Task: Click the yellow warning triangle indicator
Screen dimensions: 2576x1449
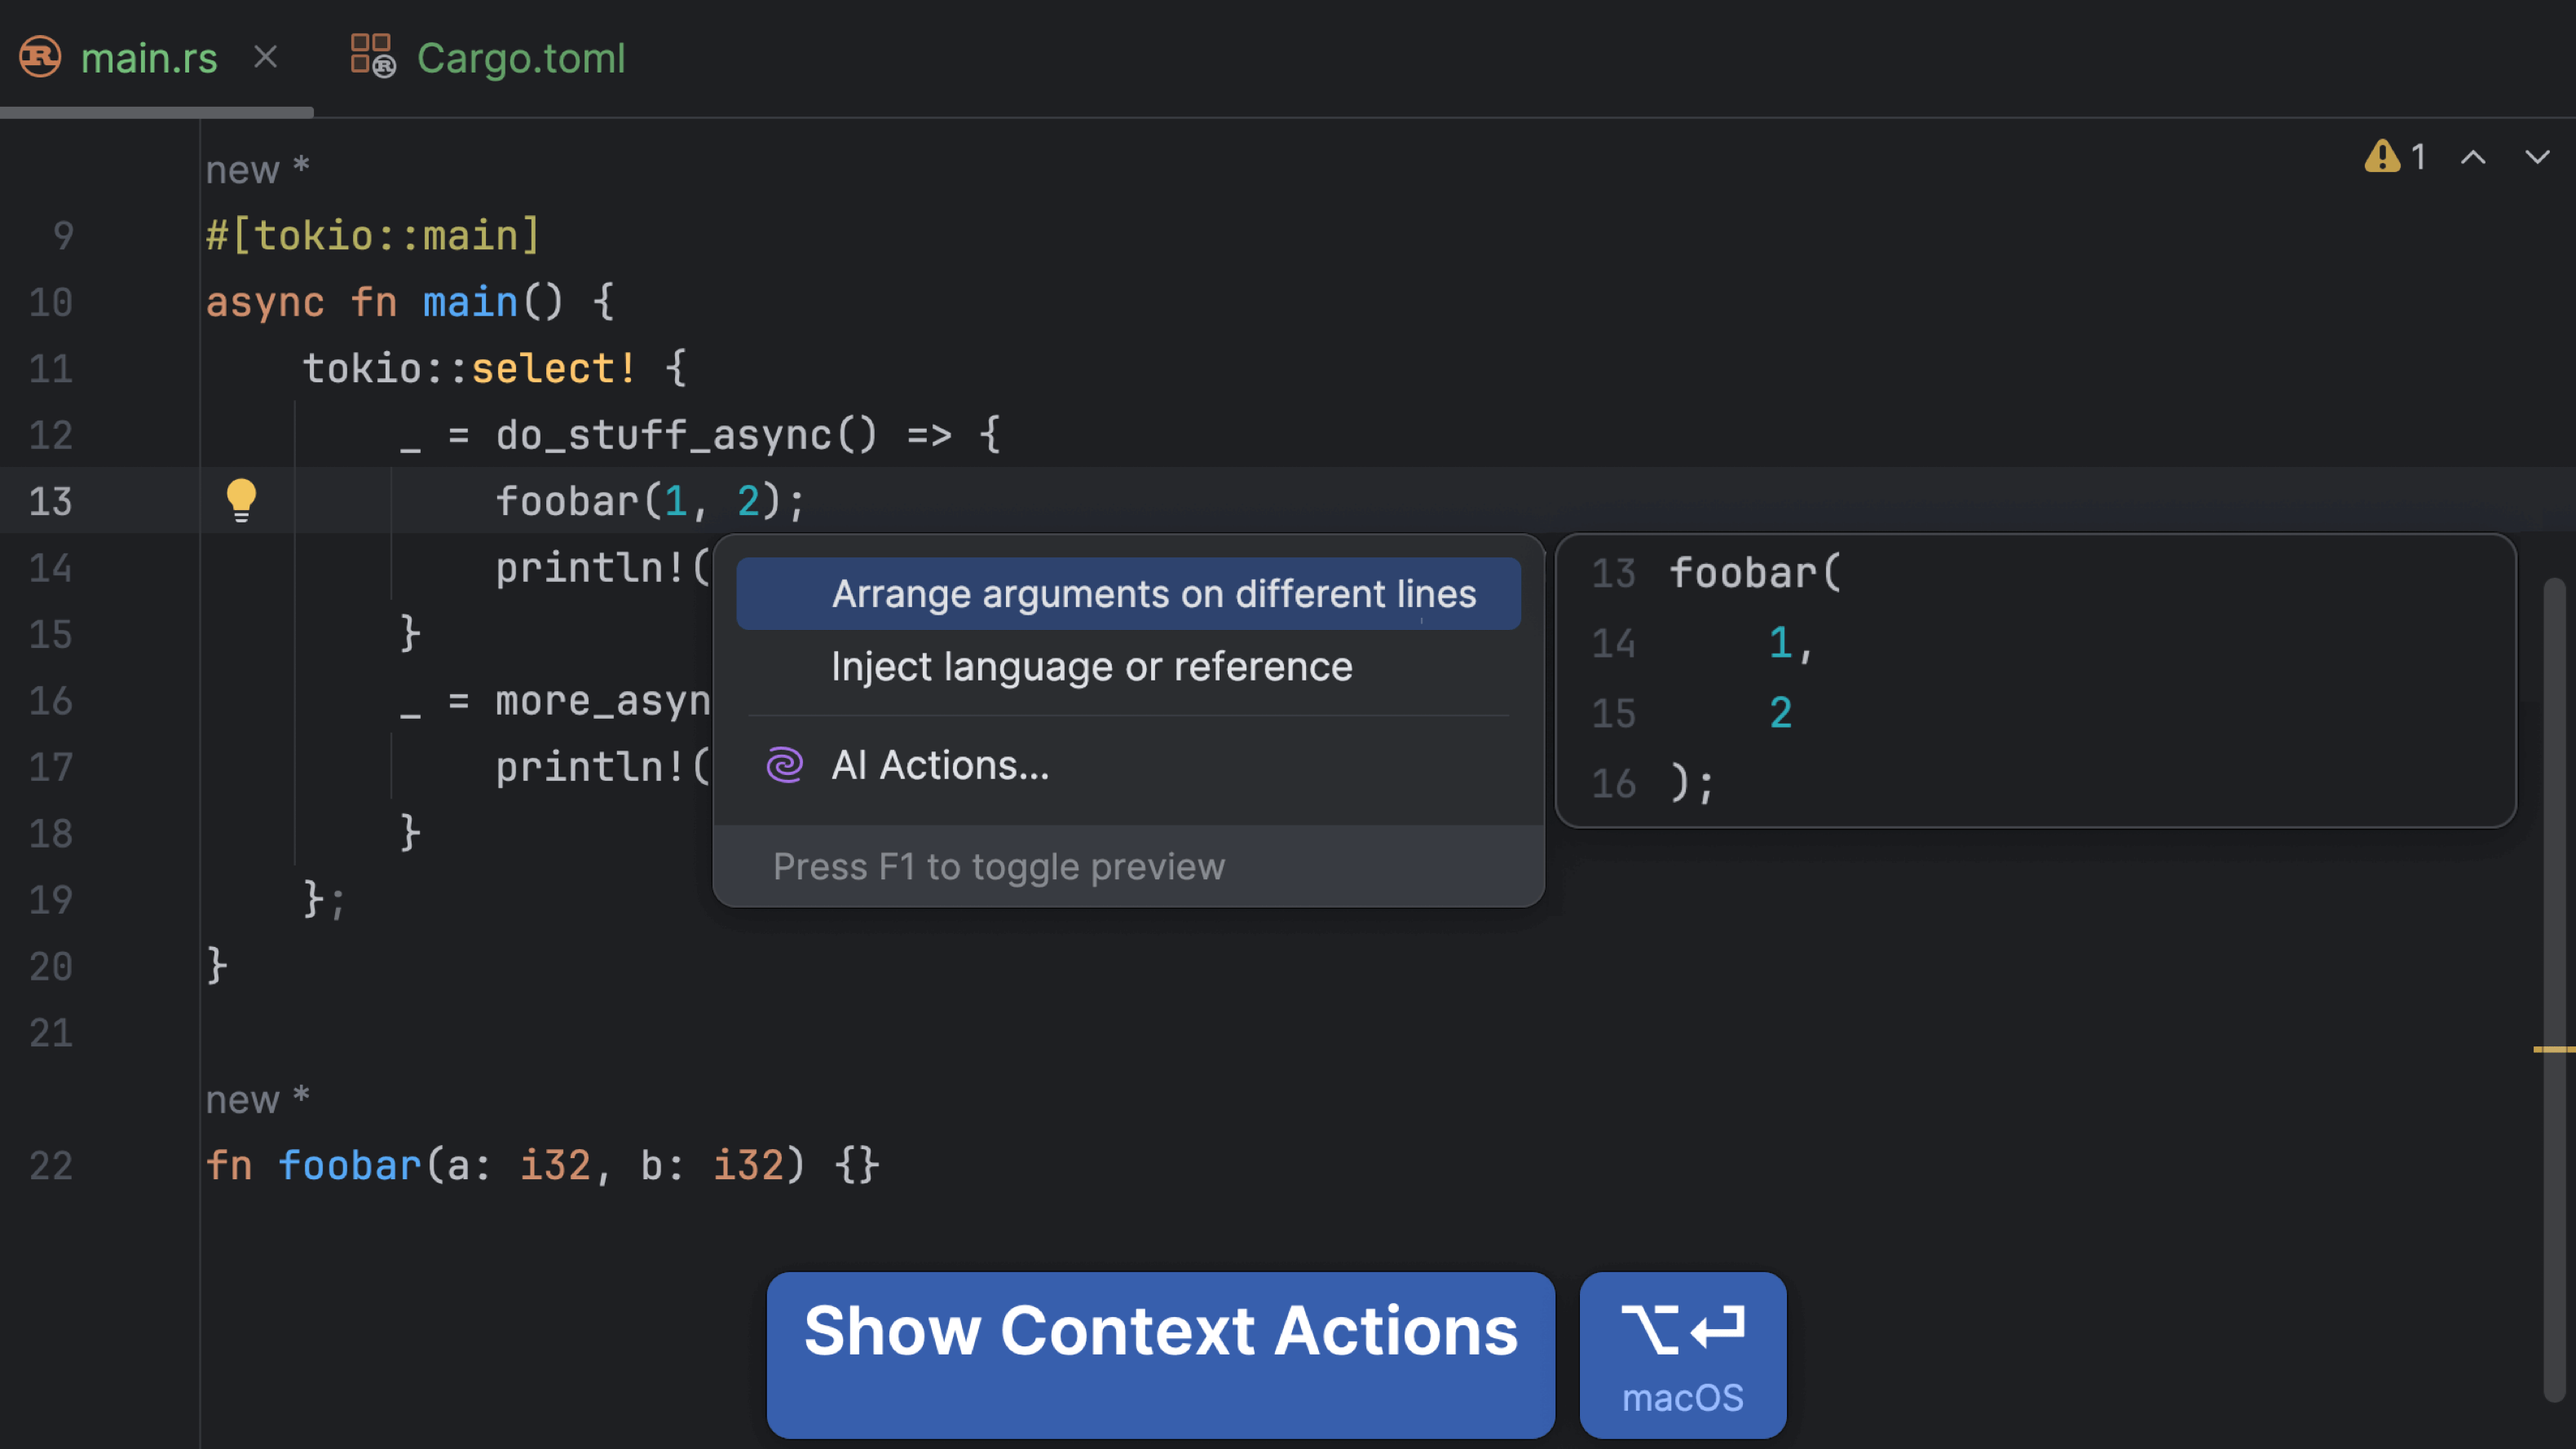Action: tap(2382, 157)
